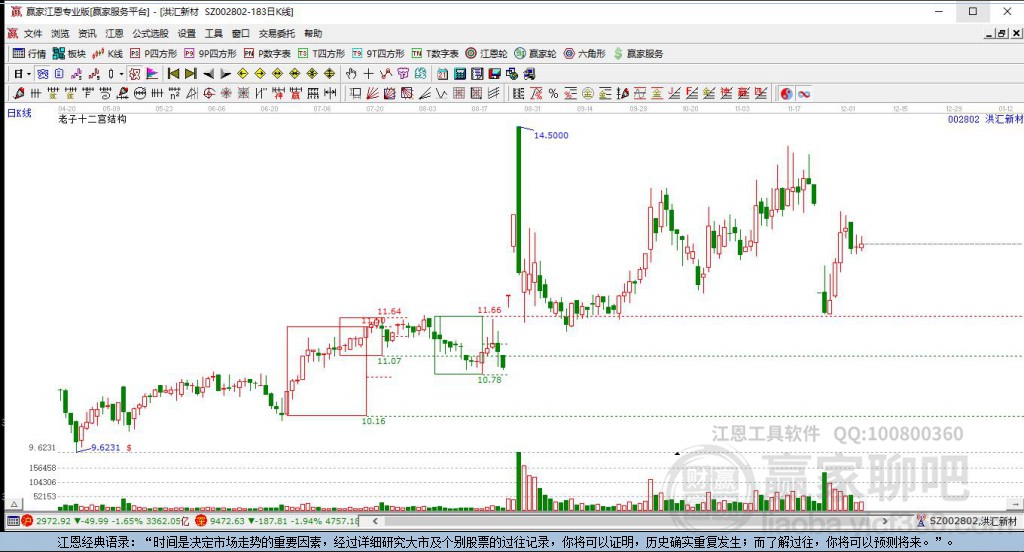Jump to the first bar icon
1024x552 pixels.
173,74
